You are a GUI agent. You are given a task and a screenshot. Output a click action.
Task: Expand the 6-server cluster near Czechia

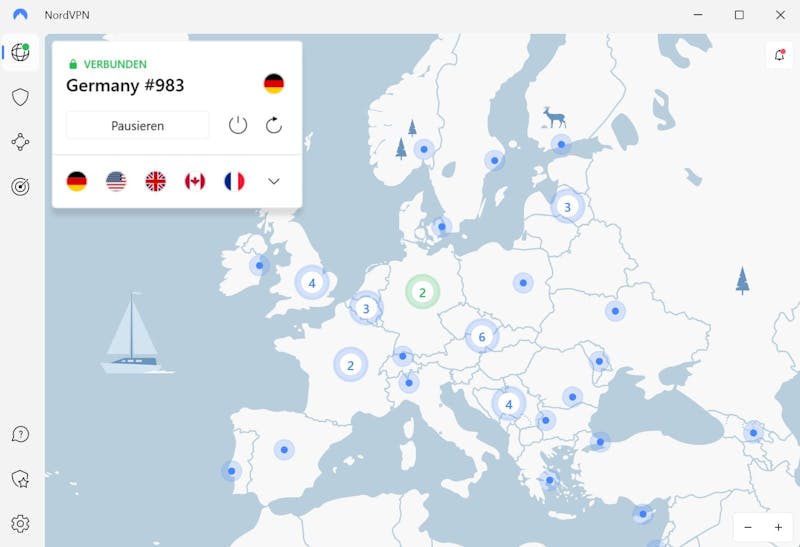(x=482, y=336)
